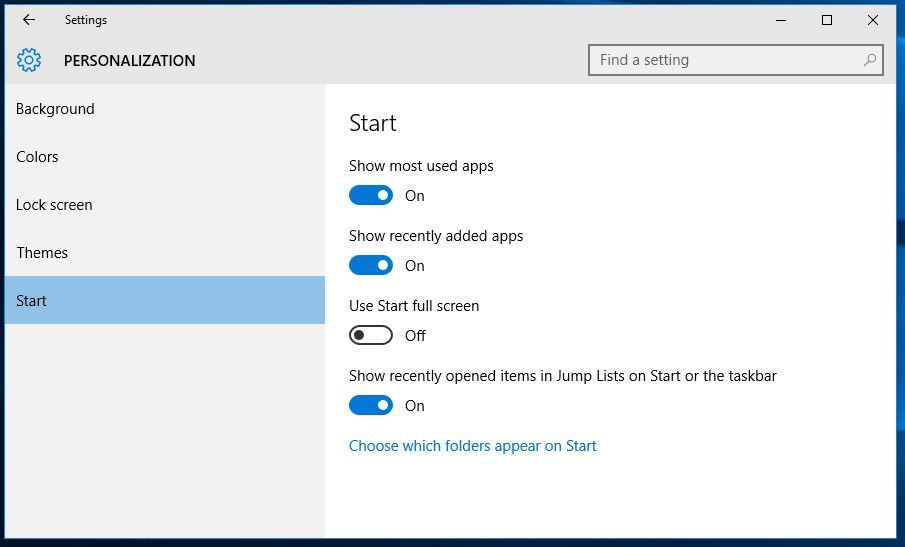
Task: Click the magnifier search icon
Action: point(870,60)
